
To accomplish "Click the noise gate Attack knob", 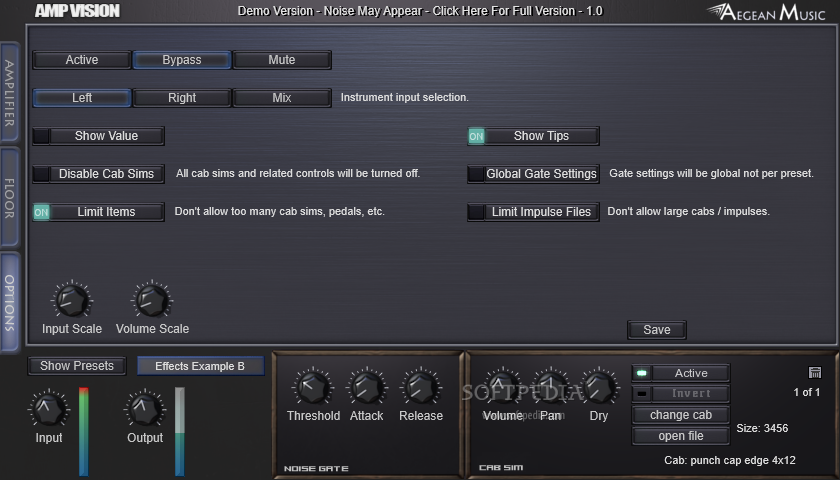I will pos(366,387).
